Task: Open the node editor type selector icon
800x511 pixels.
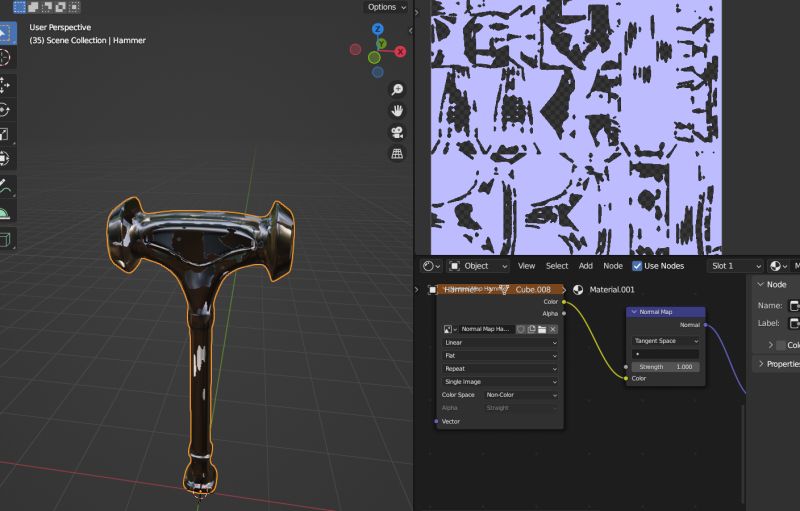Action: click(432, 266)
